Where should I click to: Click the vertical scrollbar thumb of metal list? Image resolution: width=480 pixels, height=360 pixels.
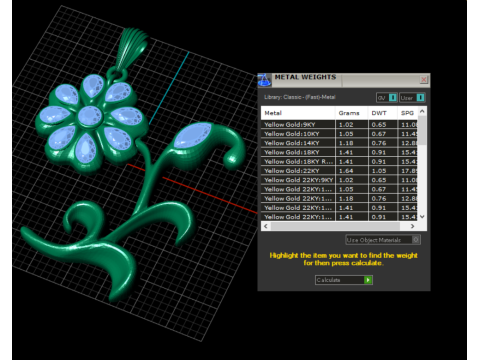point(422,131)
